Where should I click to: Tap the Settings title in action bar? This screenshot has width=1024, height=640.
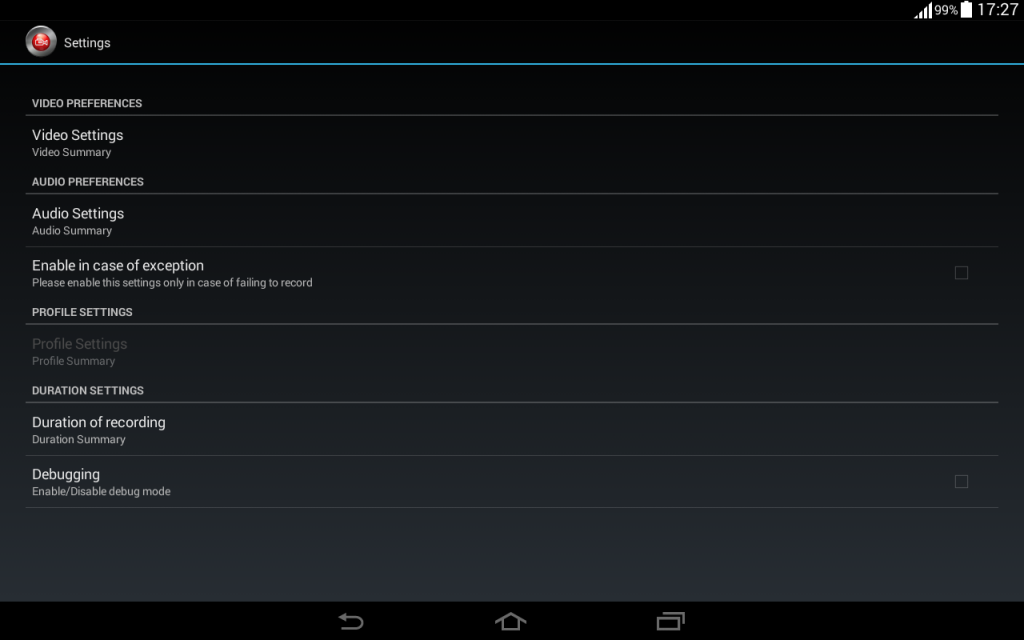point(87,42)
